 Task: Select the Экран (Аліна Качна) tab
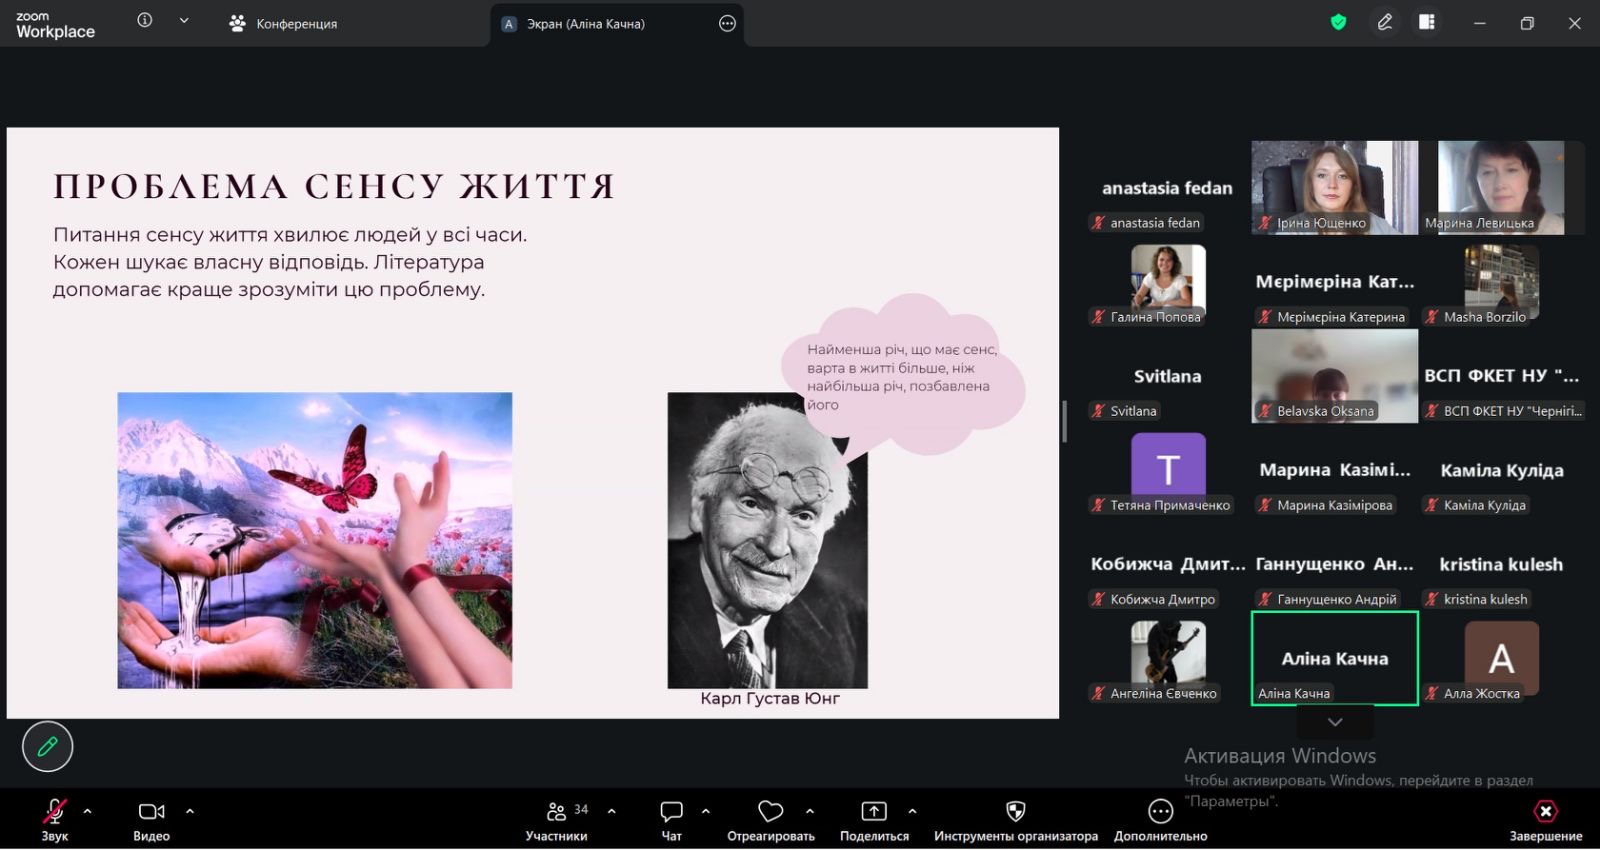[585, 24]
